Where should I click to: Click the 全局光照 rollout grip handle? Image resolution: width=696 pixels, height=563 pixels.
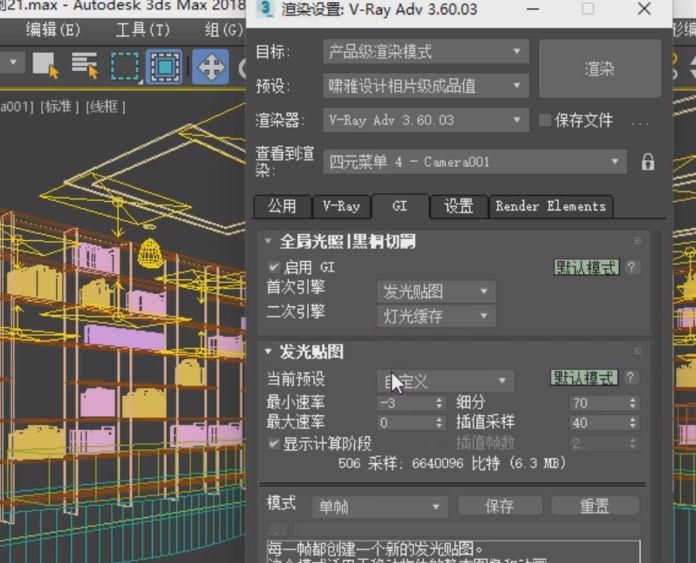637,241
